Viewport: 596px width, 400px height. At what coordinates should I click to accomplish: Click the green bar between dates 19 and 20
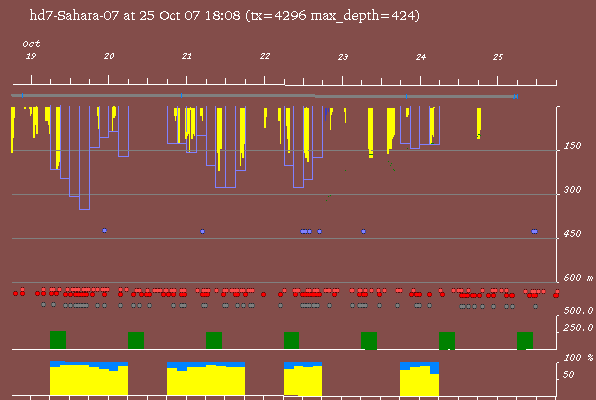[x=58, y=340]
